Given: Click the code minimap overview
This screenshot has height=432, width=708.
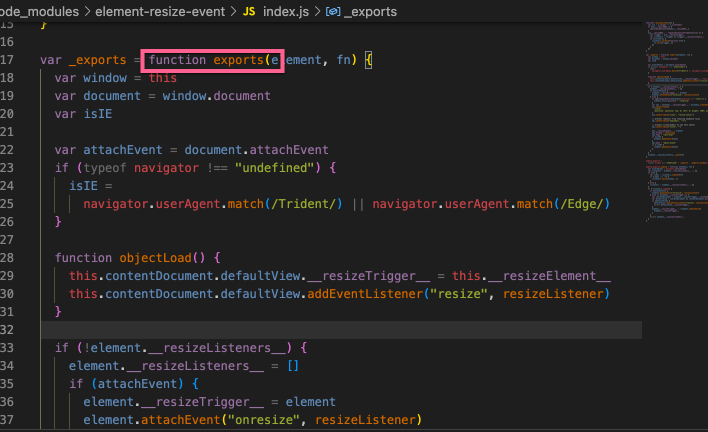Looking at the screenshot, I should pos(676,120).
